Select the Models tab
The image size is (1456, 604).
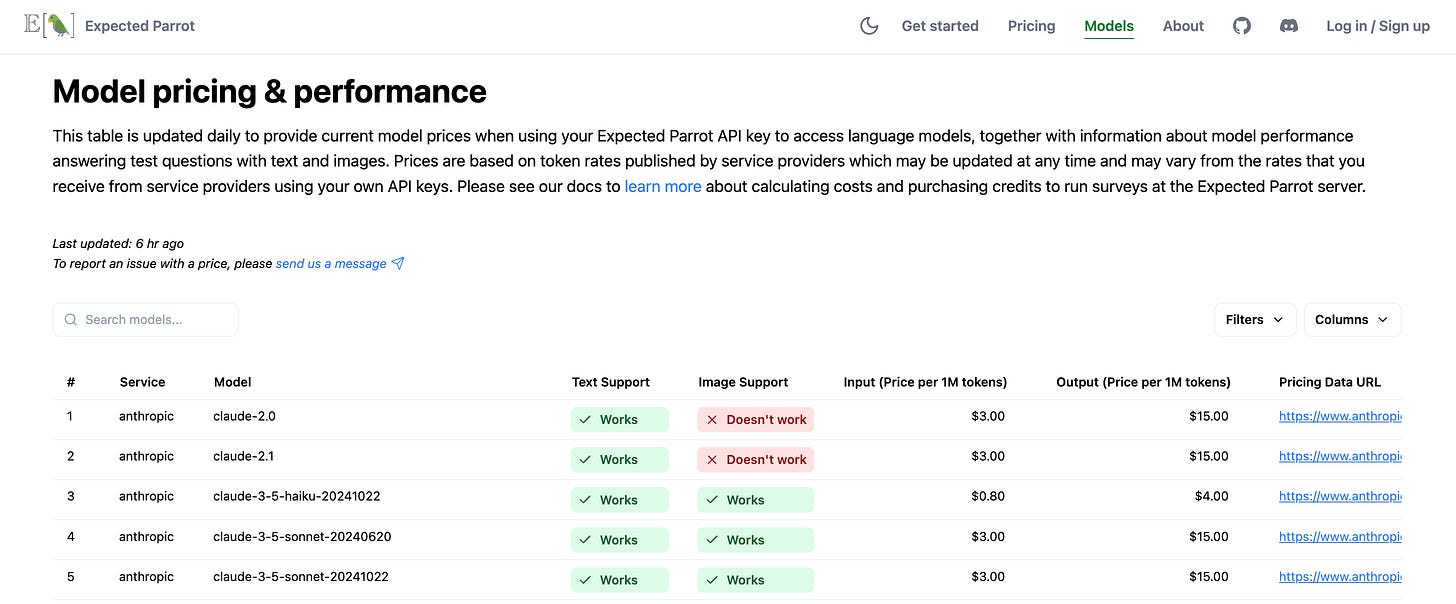[x=1109, y=26]
